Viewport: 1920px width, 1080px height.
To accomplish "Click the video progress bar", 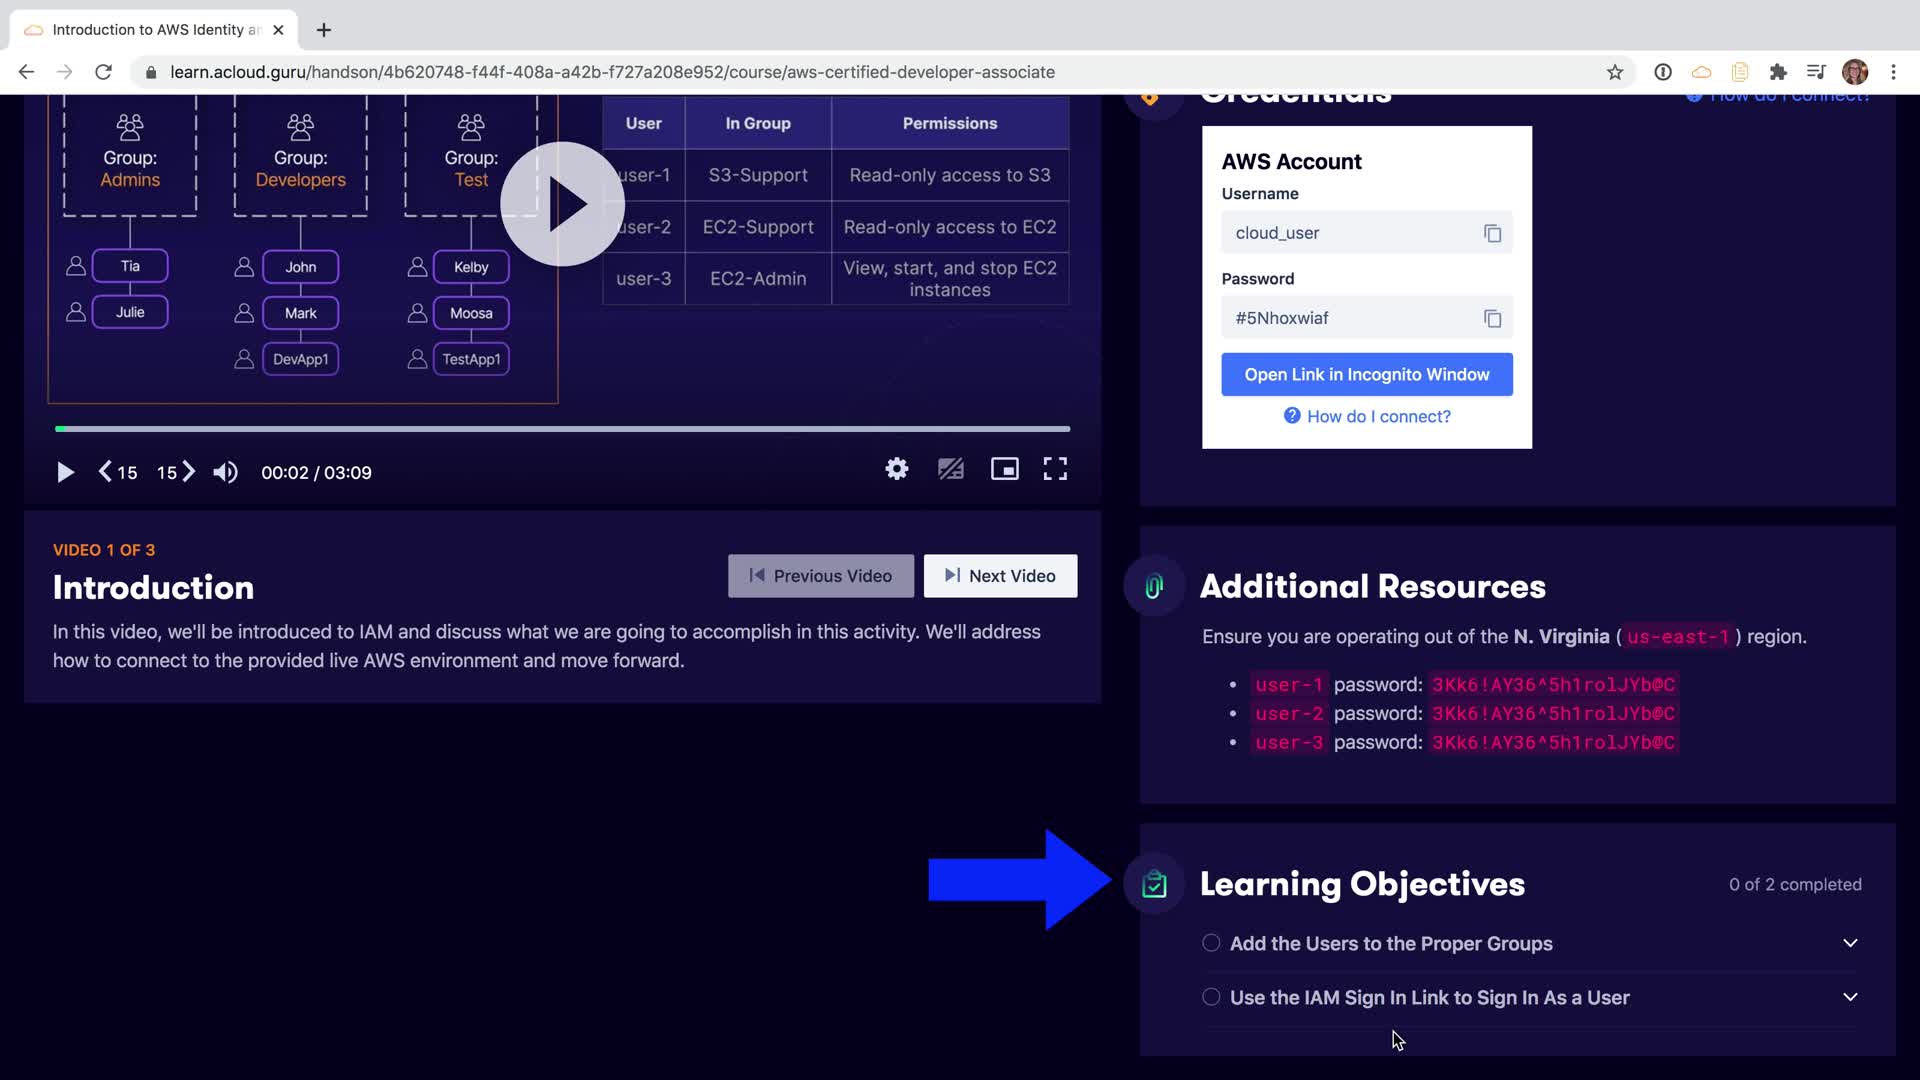I will tap(562, 429).
